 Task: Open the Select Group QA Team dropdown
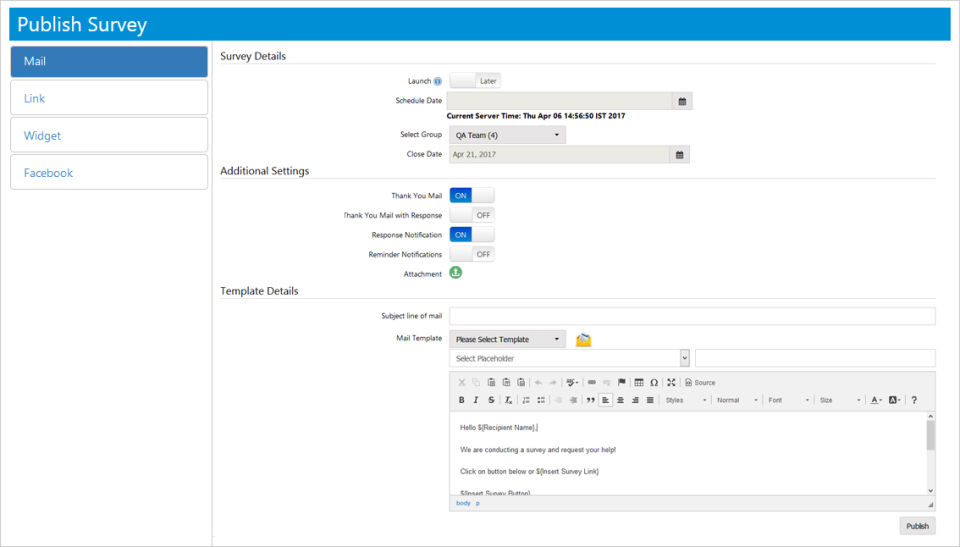508,135
